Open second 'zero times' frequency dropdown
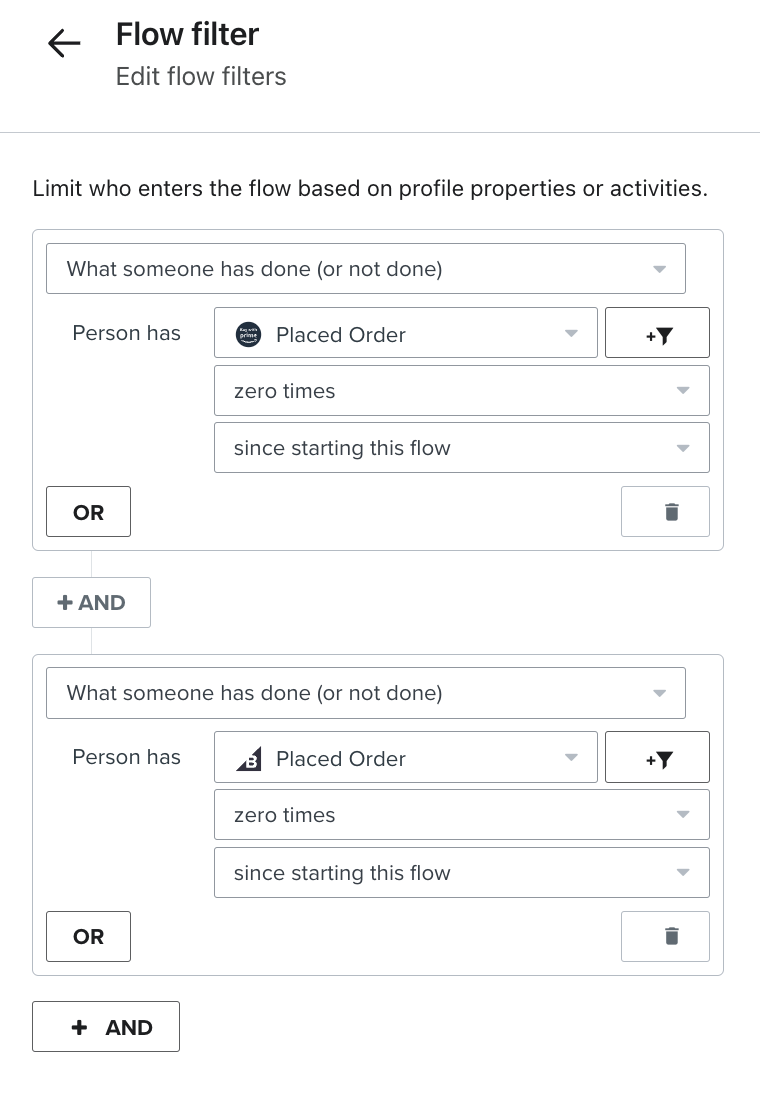Screen dimensions: 760x1096 (x=461, y=815)
